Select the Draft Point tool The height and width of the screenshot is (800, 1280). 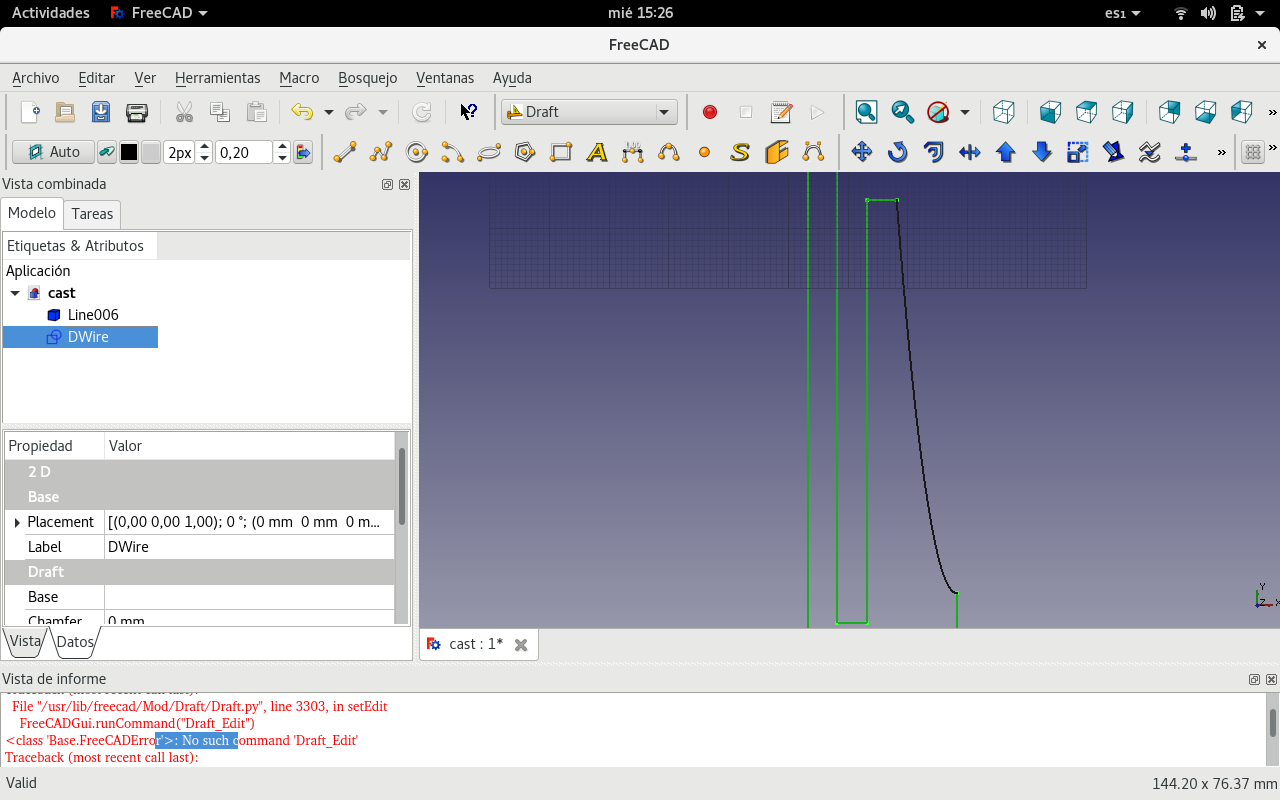coord(704,152)
